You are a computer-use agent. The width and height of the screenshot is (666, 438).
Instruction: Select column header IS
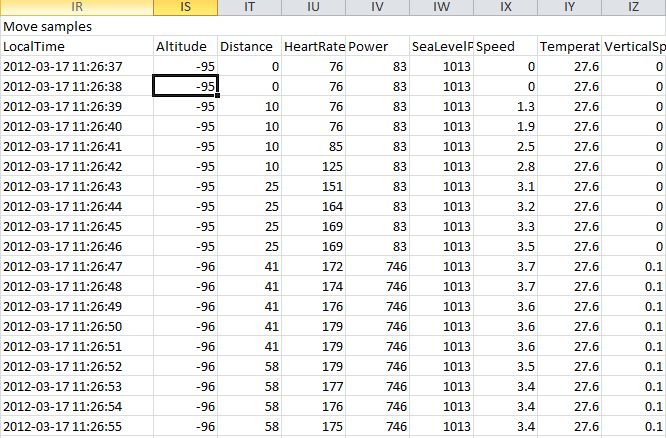click(x=186, y=7)
